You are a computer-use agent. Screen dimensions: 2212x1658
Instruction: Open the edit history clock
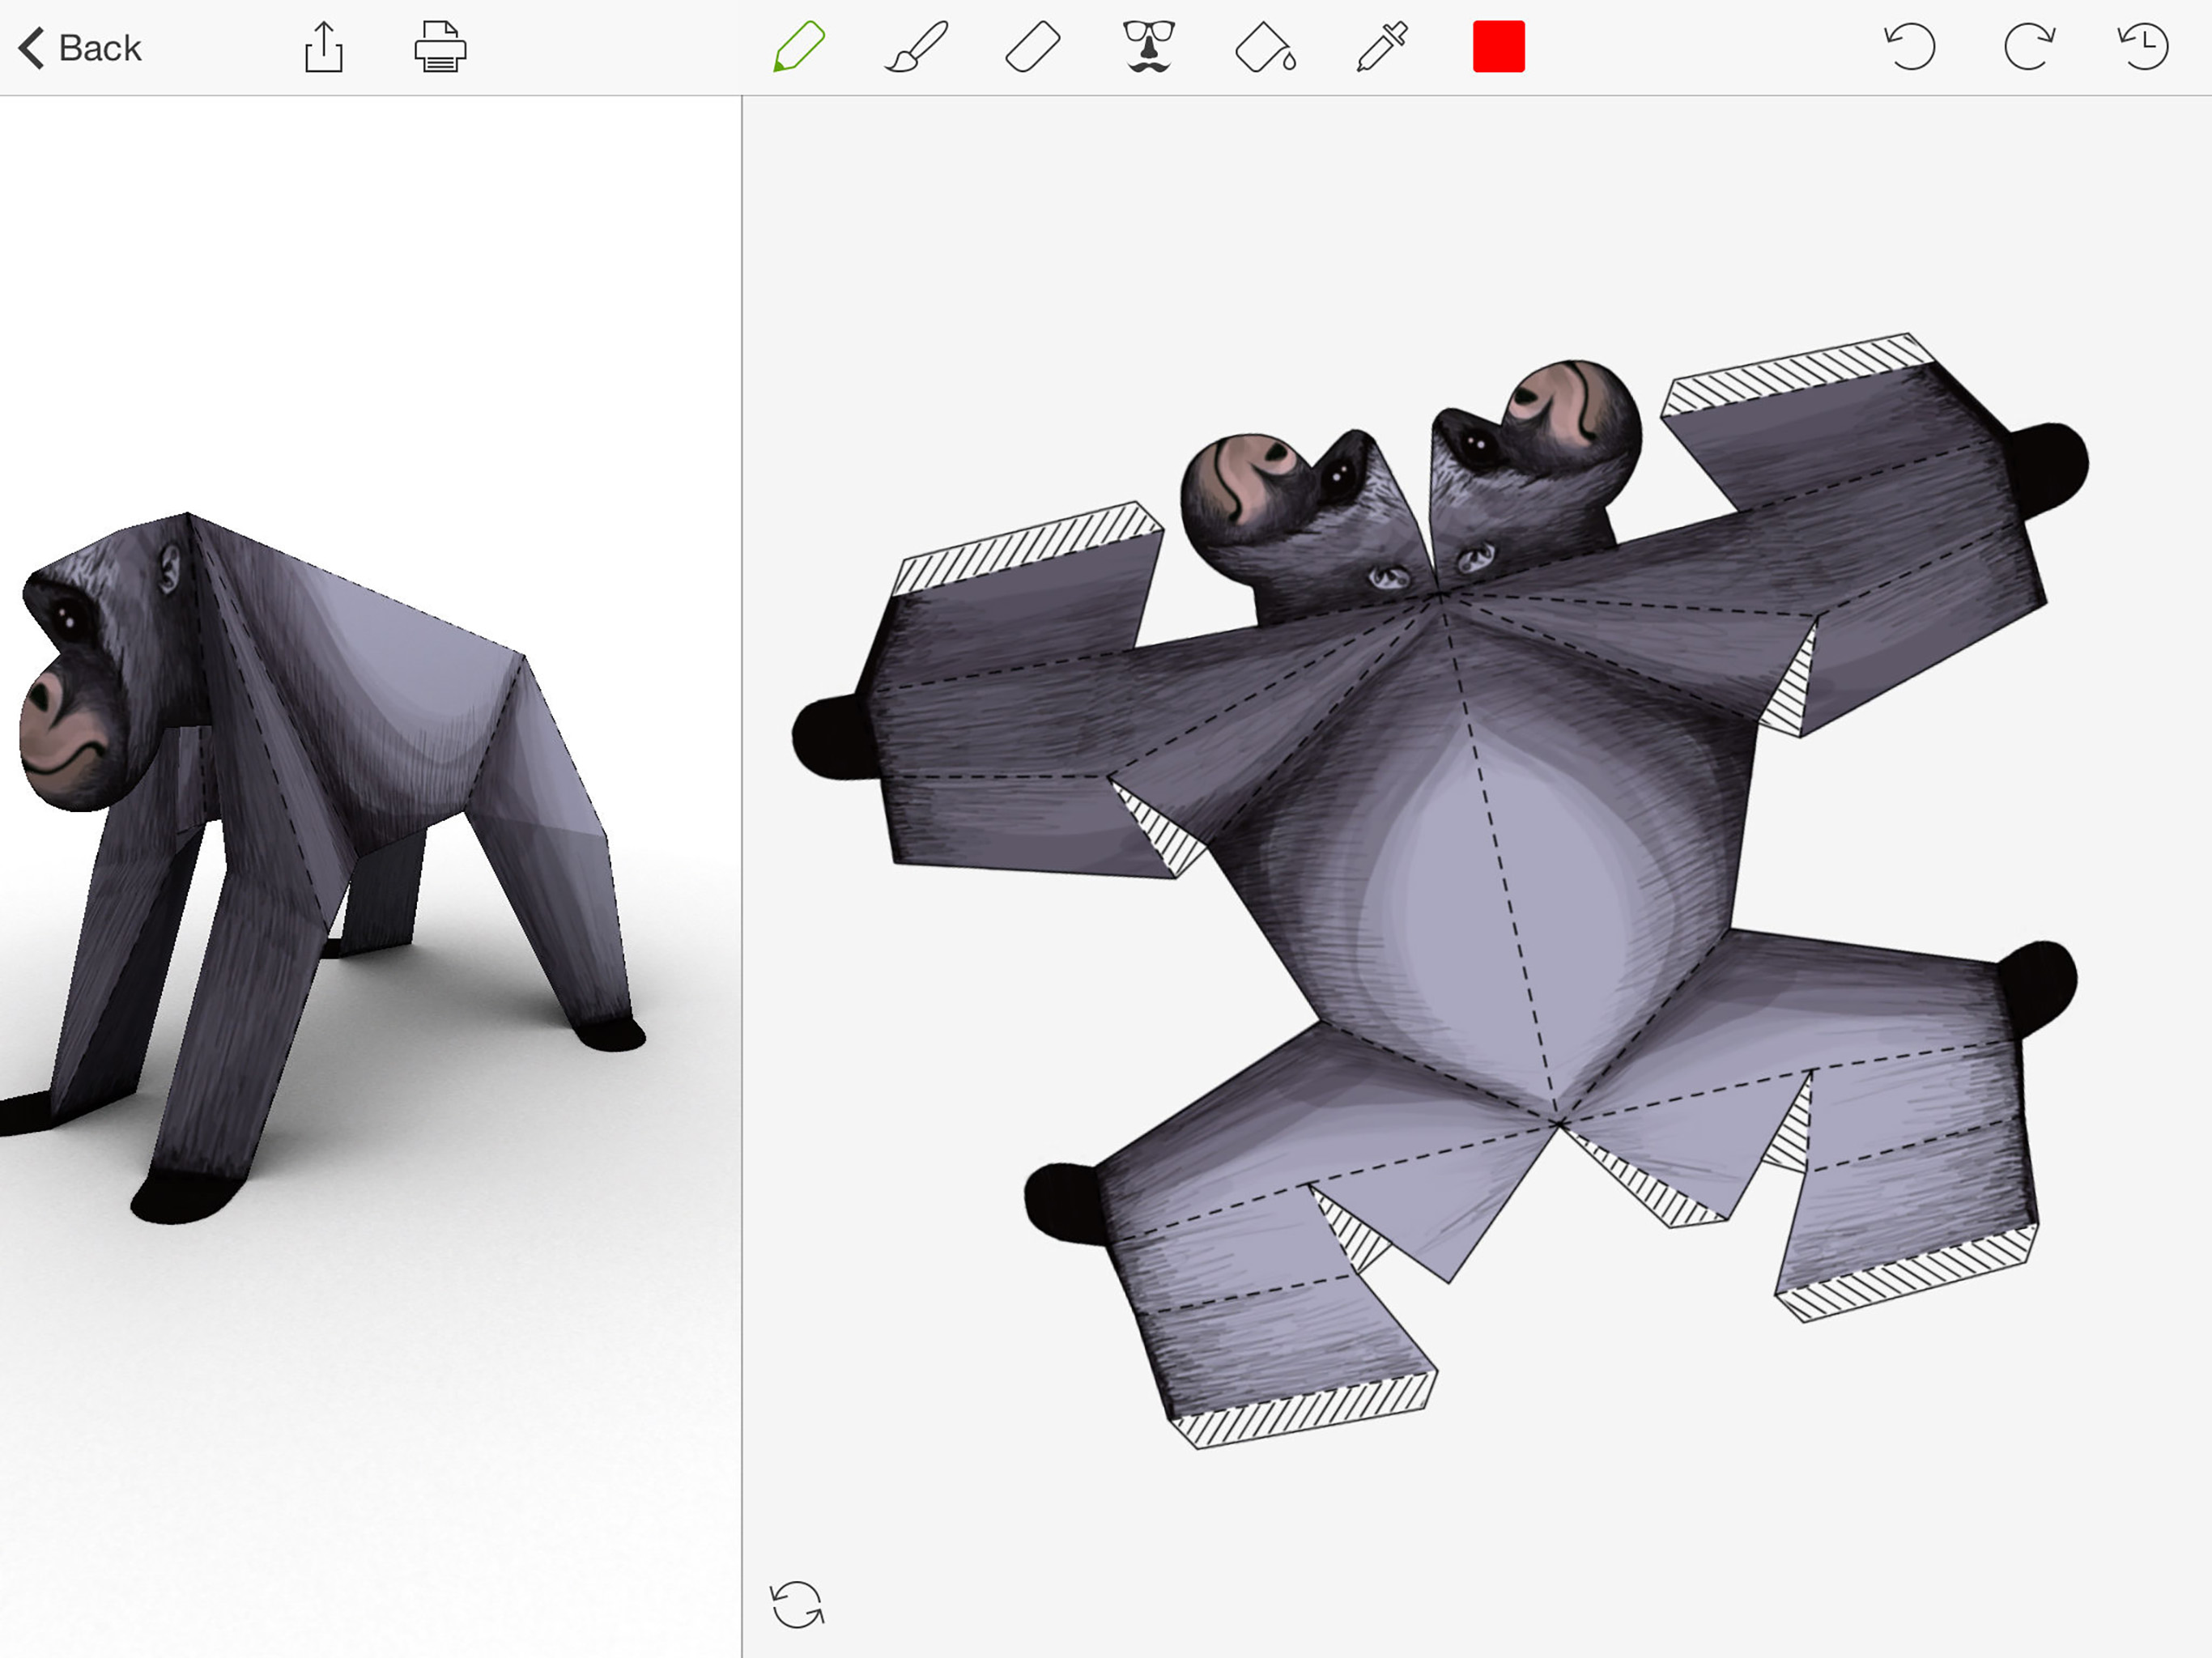pos(2144,47)
